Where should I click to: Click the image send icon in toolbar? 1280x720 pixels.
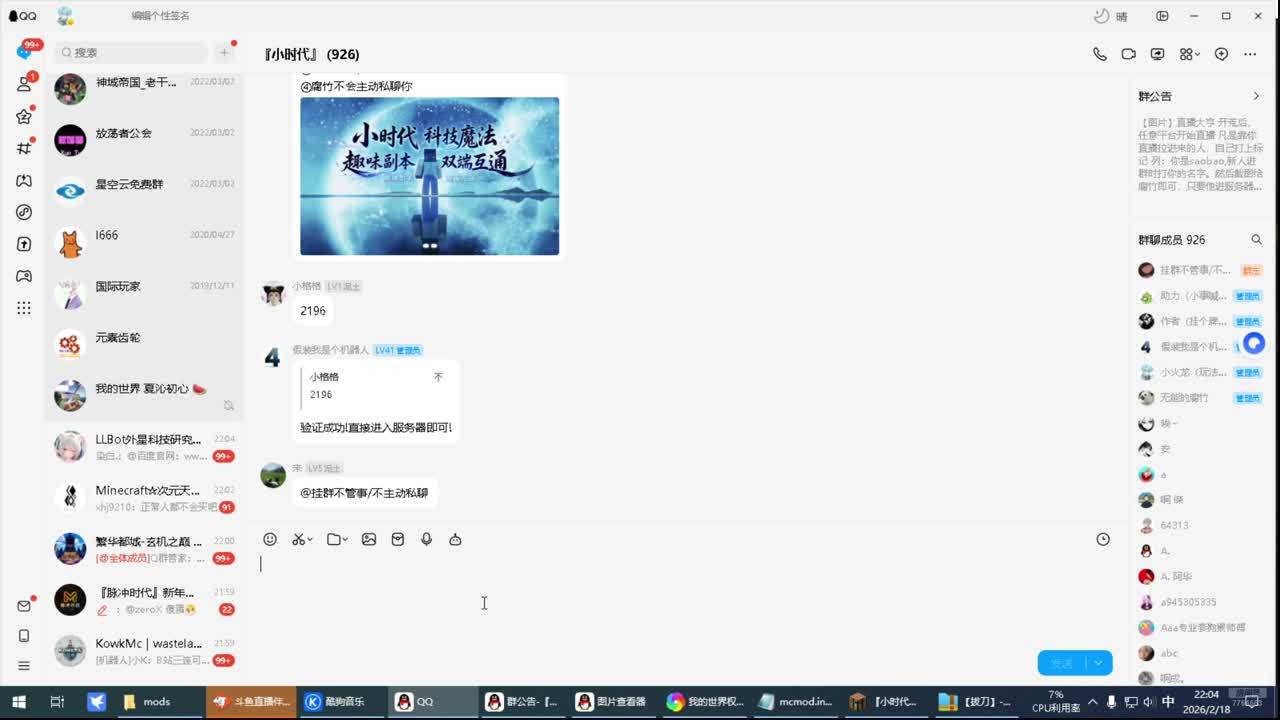click(x=369, y=539)
